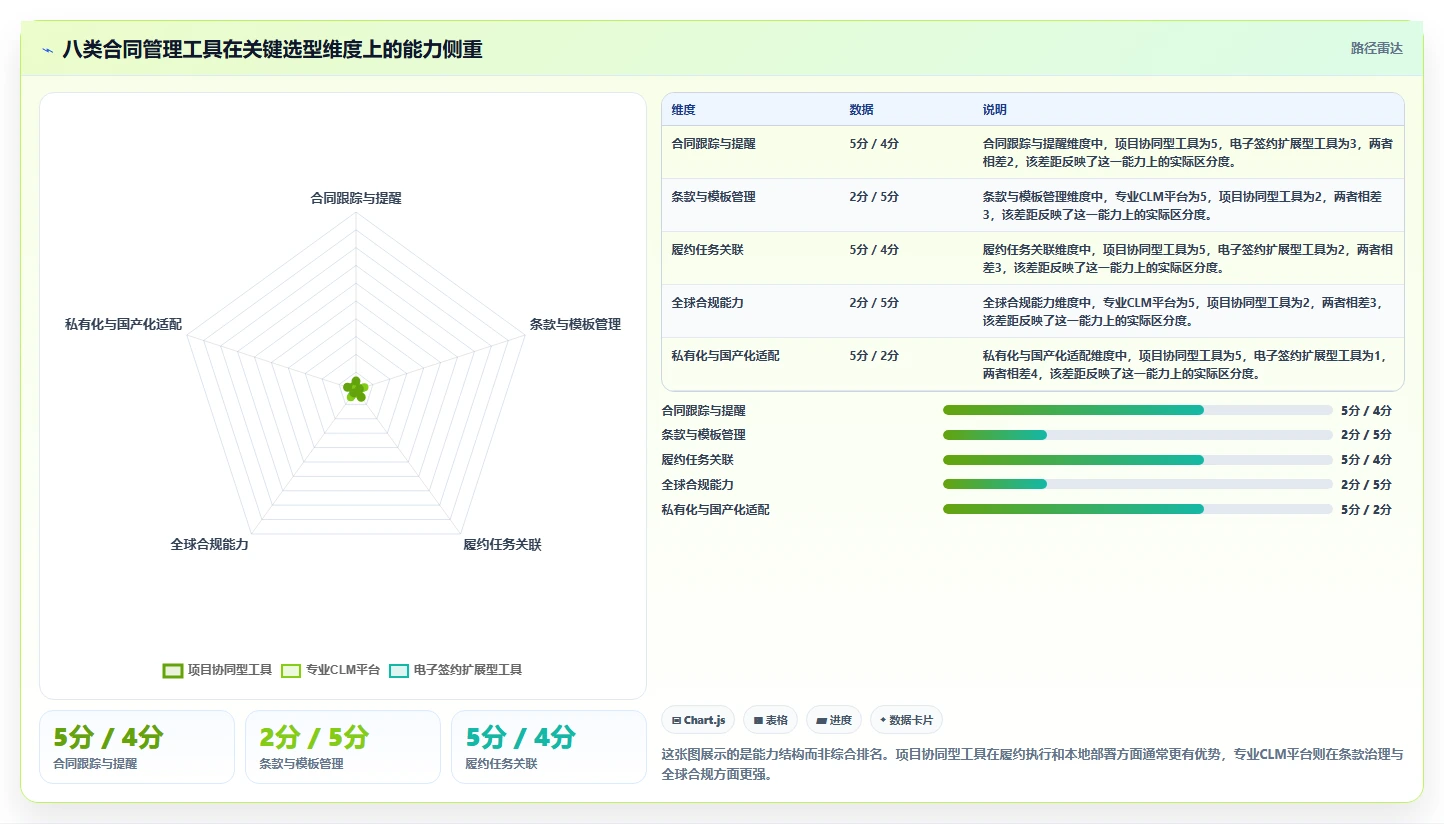Open the 2分 / 5分 条款与模板管理 data card
Screen dimensions: 1444x824
tap(343, 747)
